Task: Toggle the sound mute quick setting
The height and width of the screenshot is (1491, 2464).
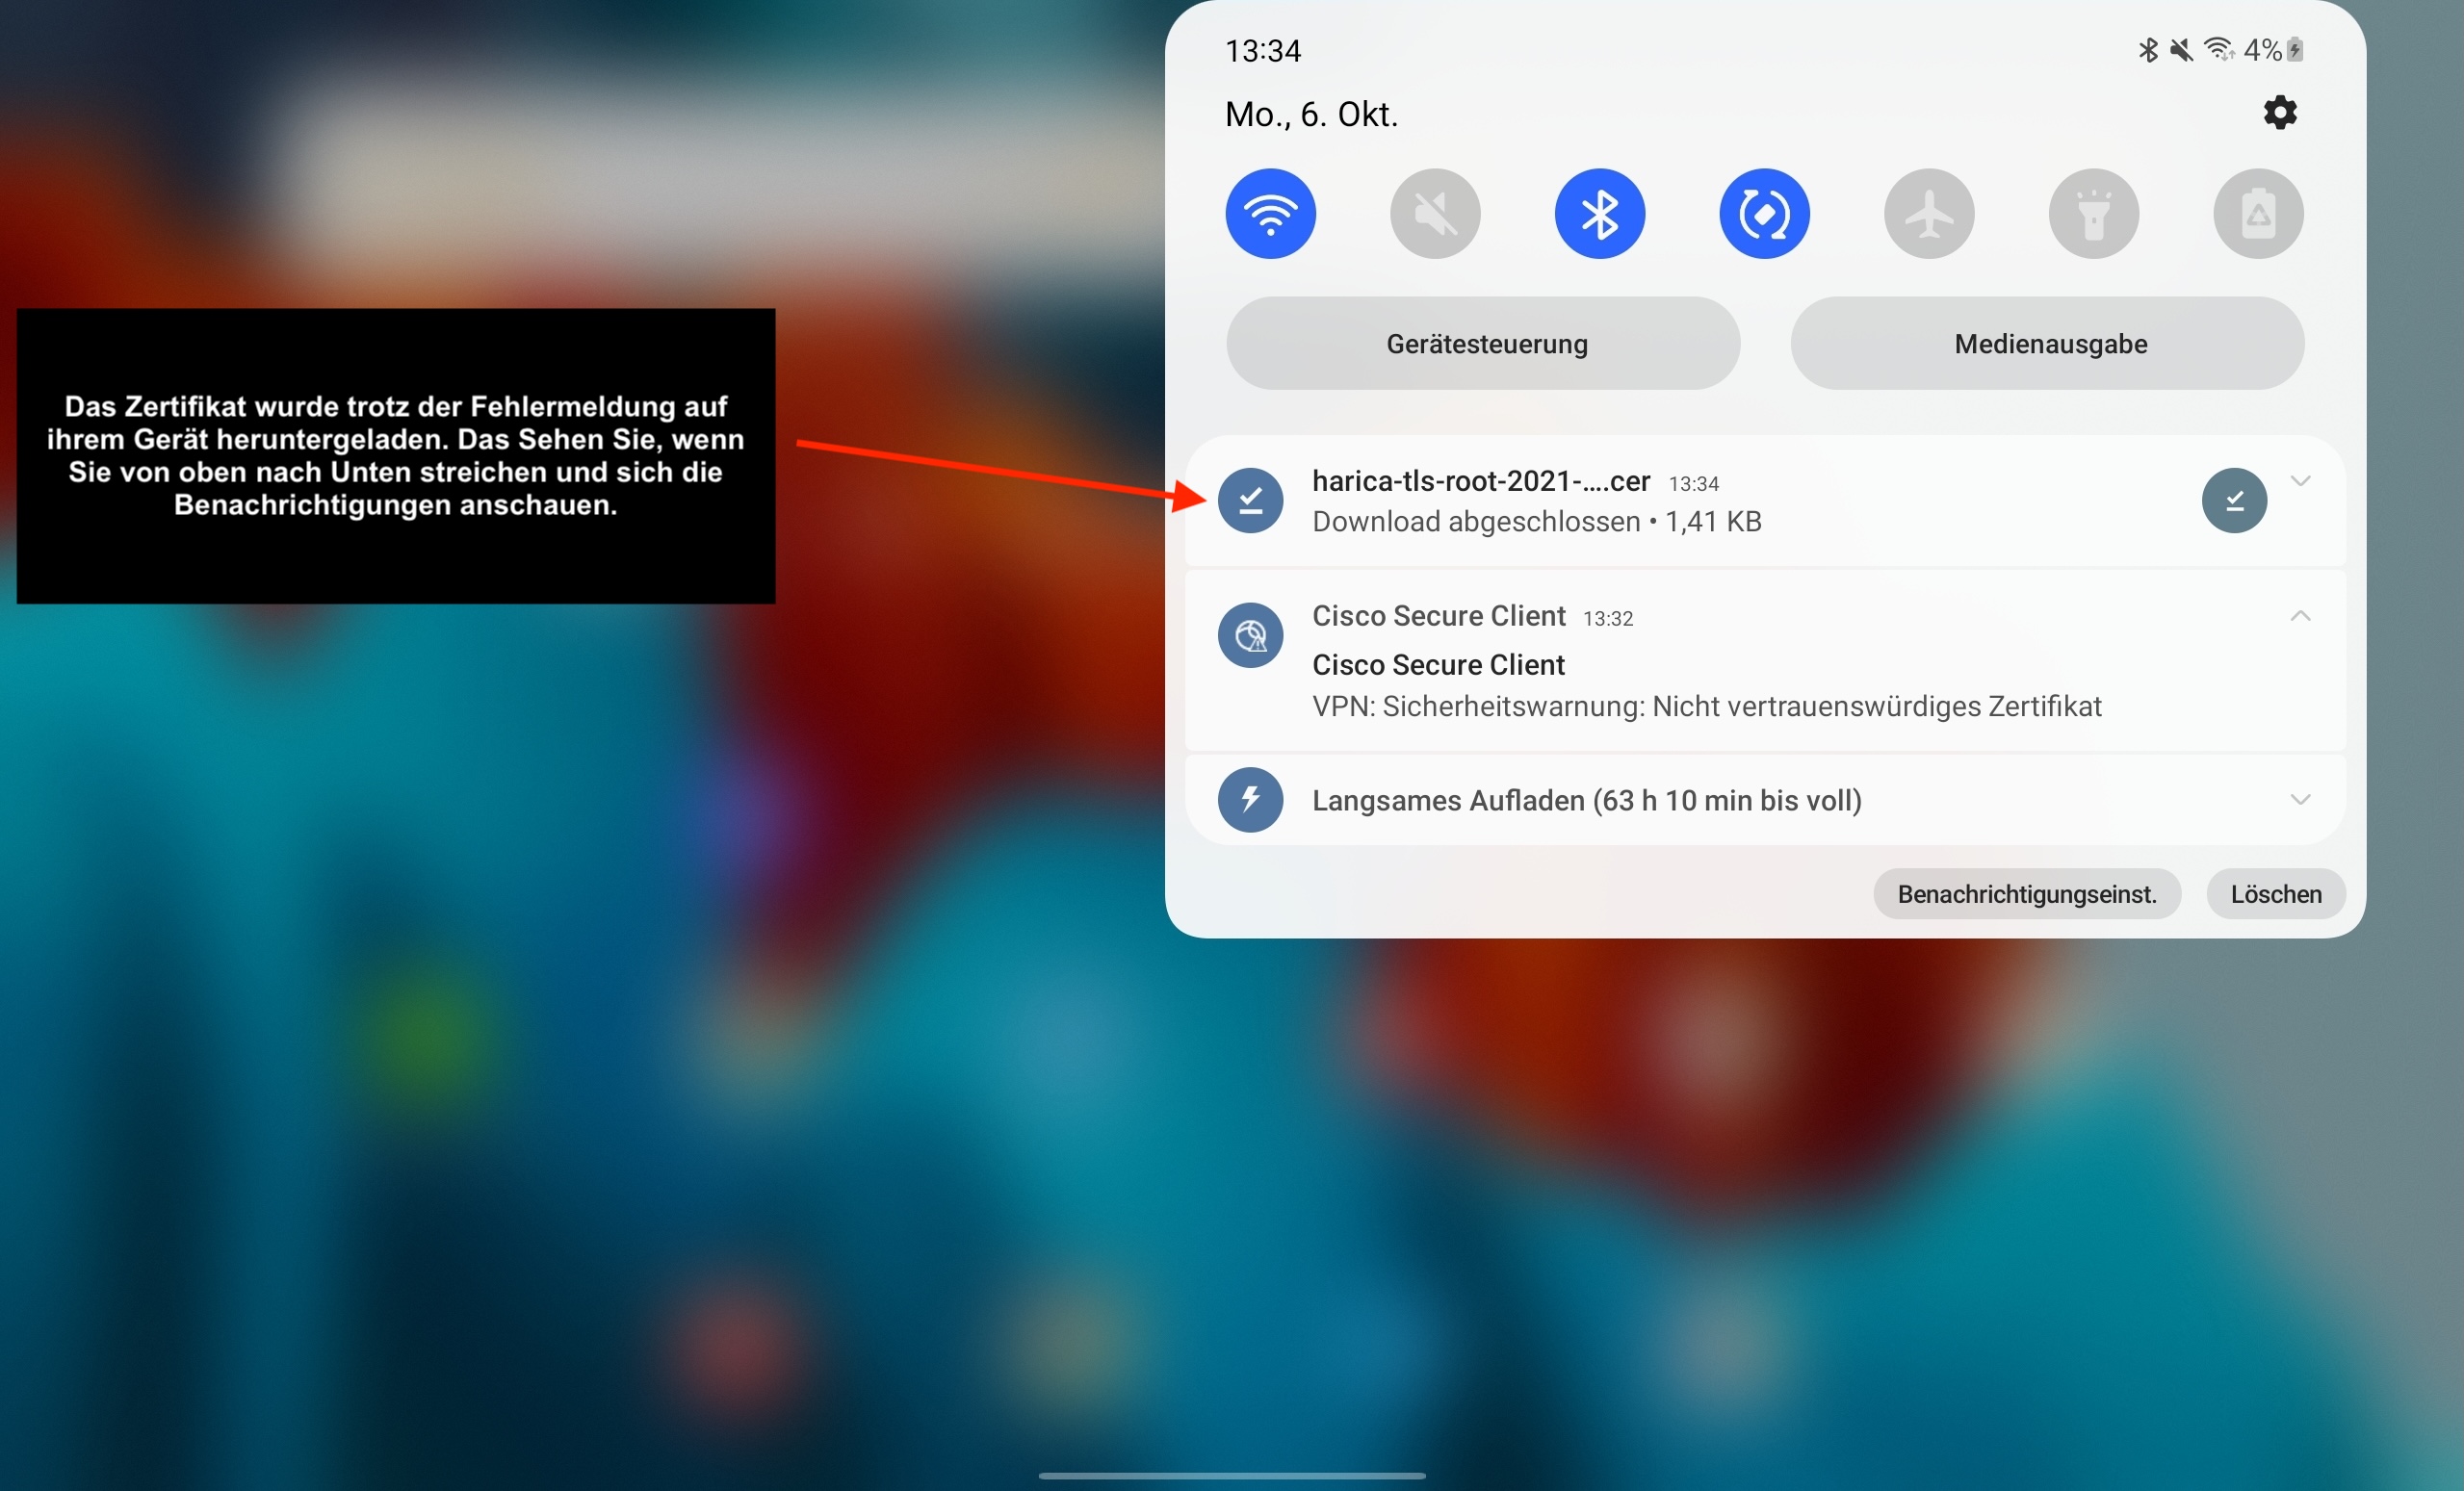Action: point(1434,214)
